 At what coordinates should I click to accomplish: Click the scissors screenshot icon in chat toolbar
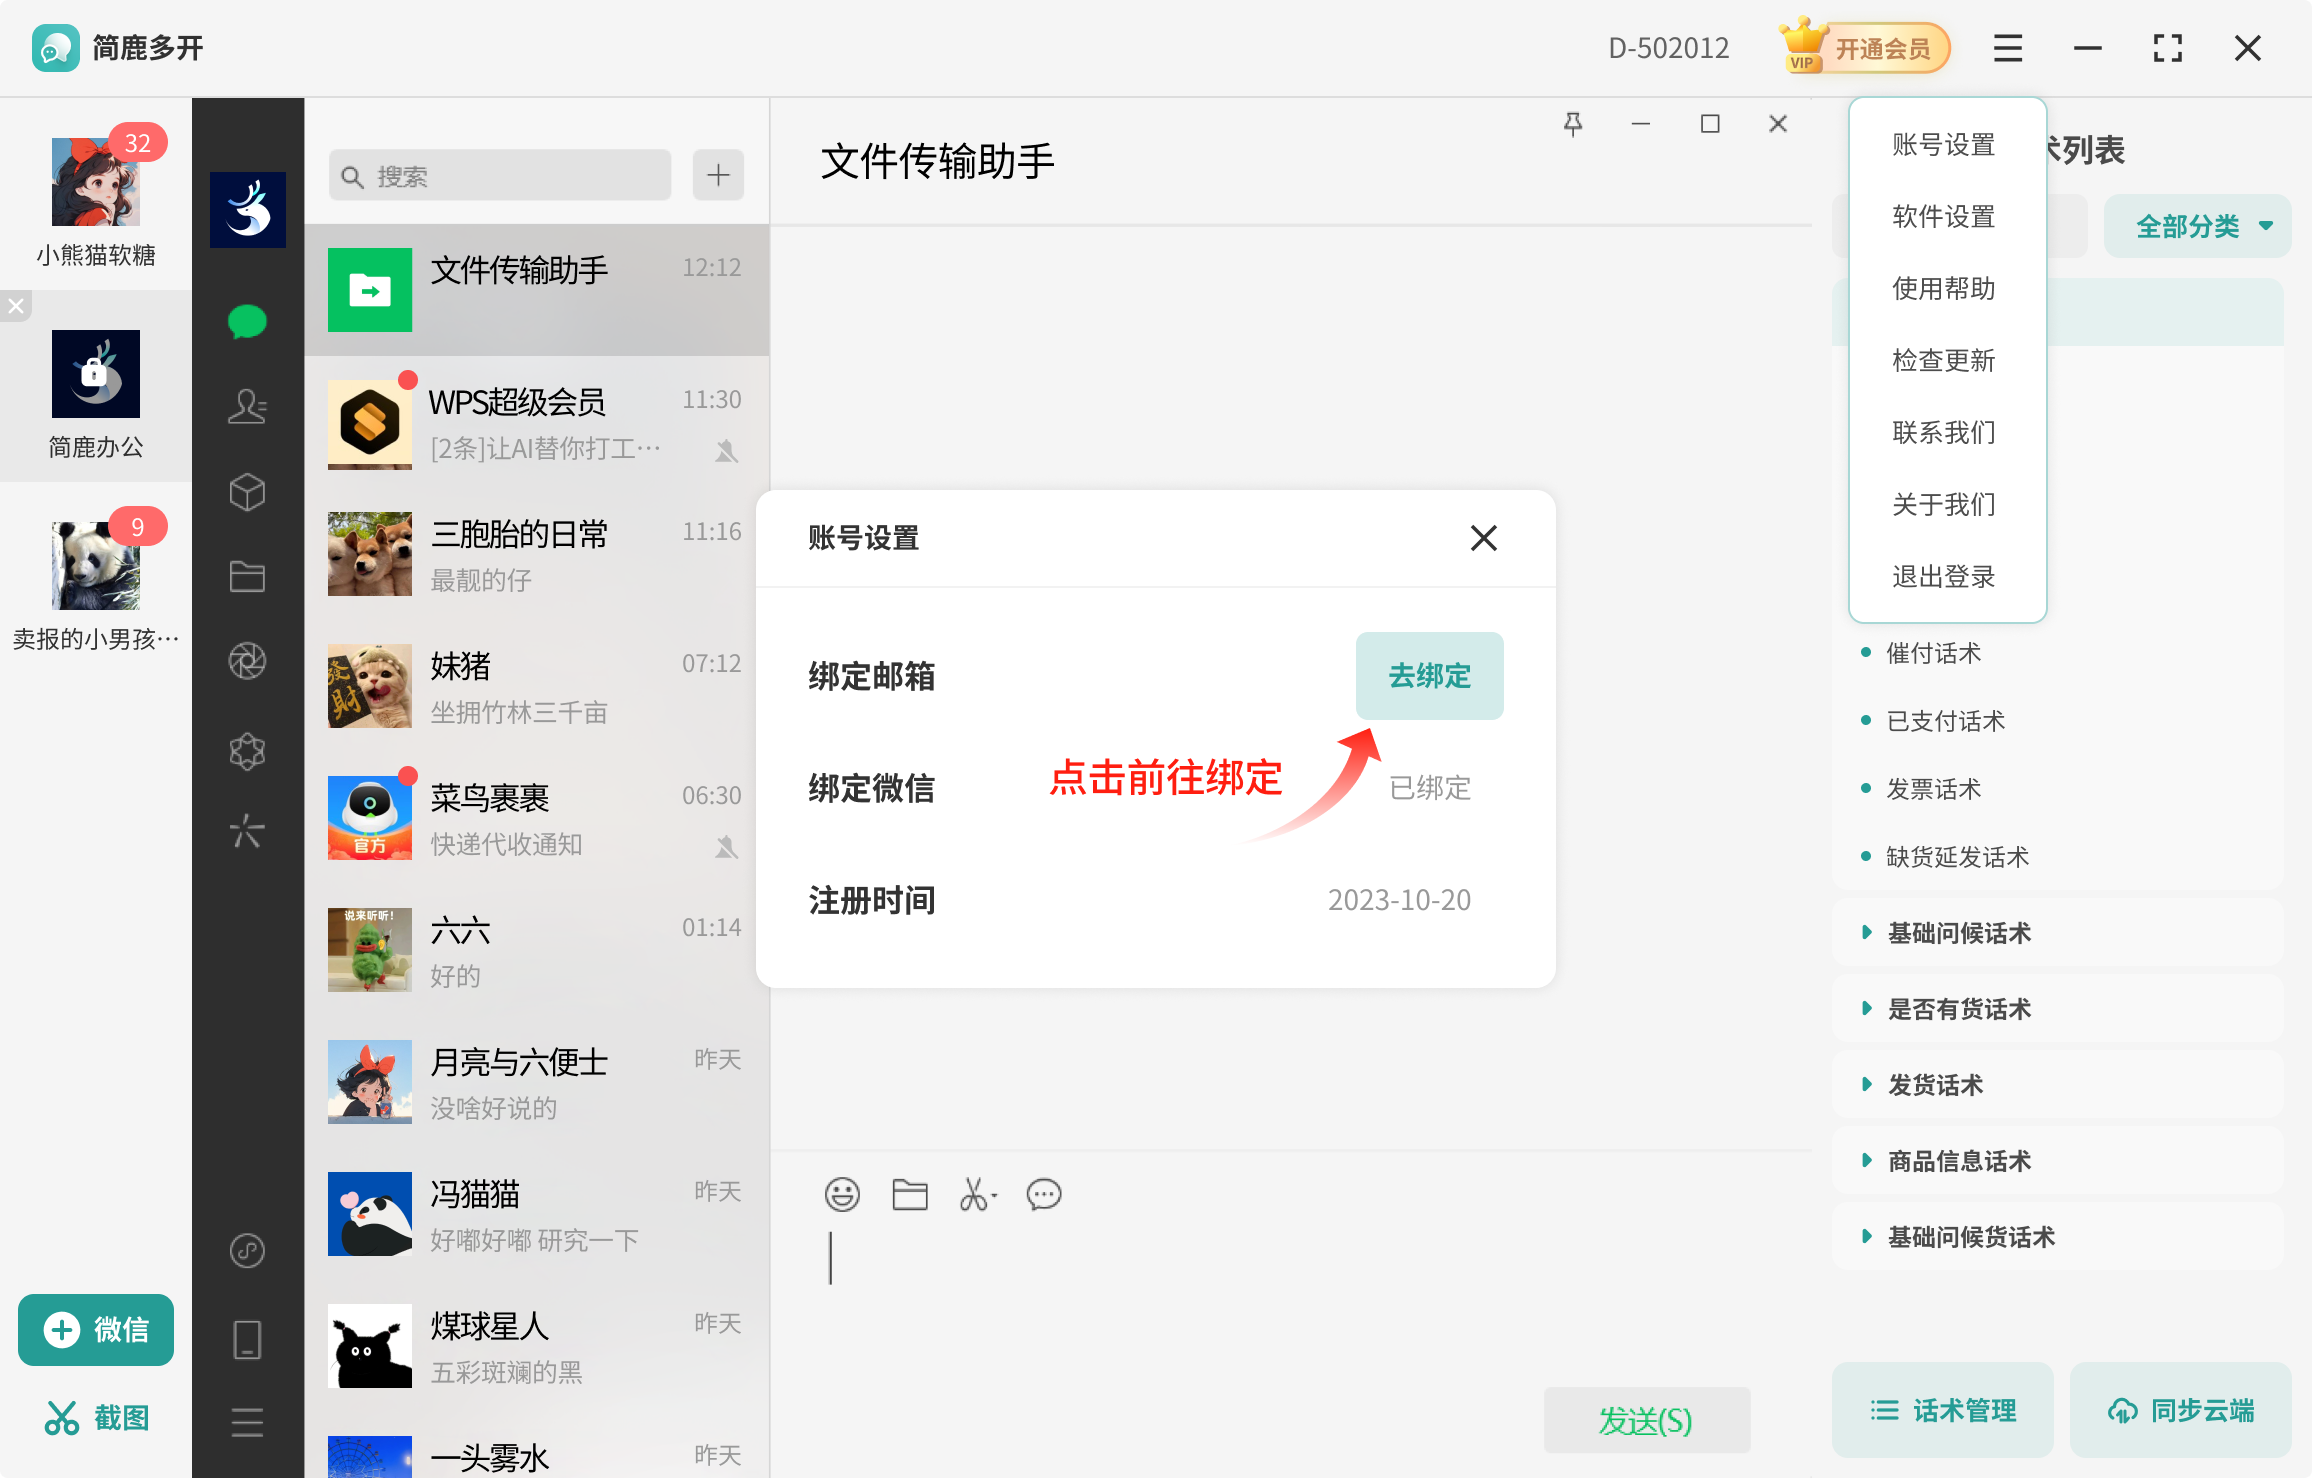point(976,1194)
